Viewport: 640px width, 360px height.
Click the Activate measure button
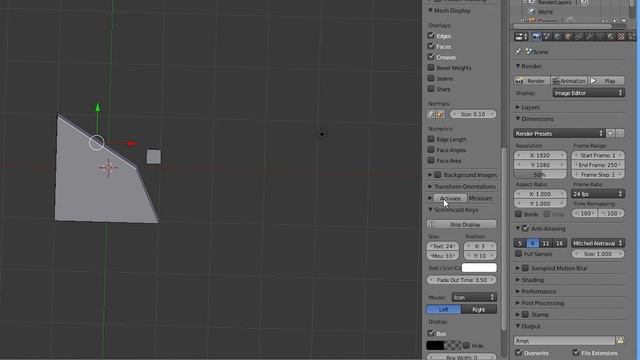click(x=450, y=198)
